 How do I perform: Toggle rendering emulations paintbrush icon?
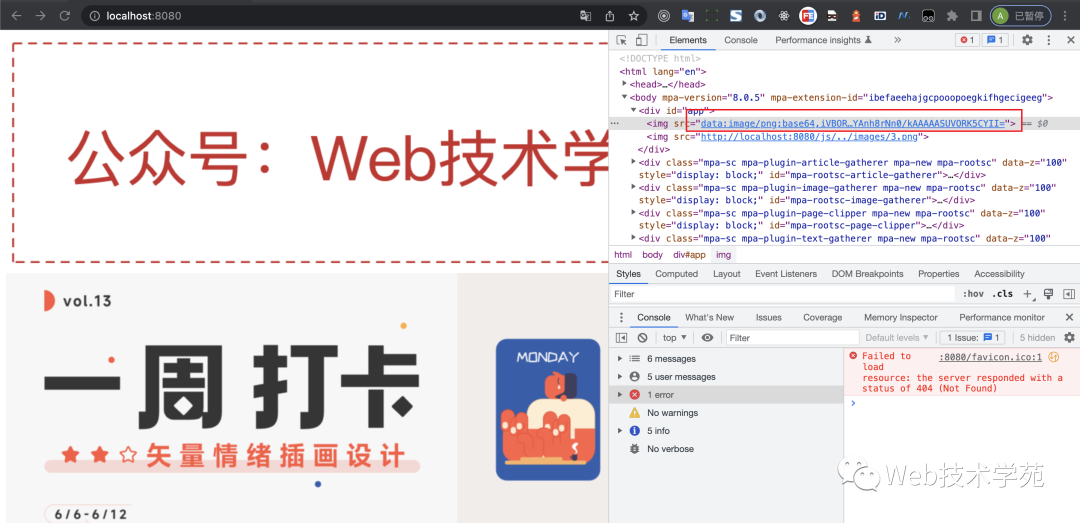1048,294
